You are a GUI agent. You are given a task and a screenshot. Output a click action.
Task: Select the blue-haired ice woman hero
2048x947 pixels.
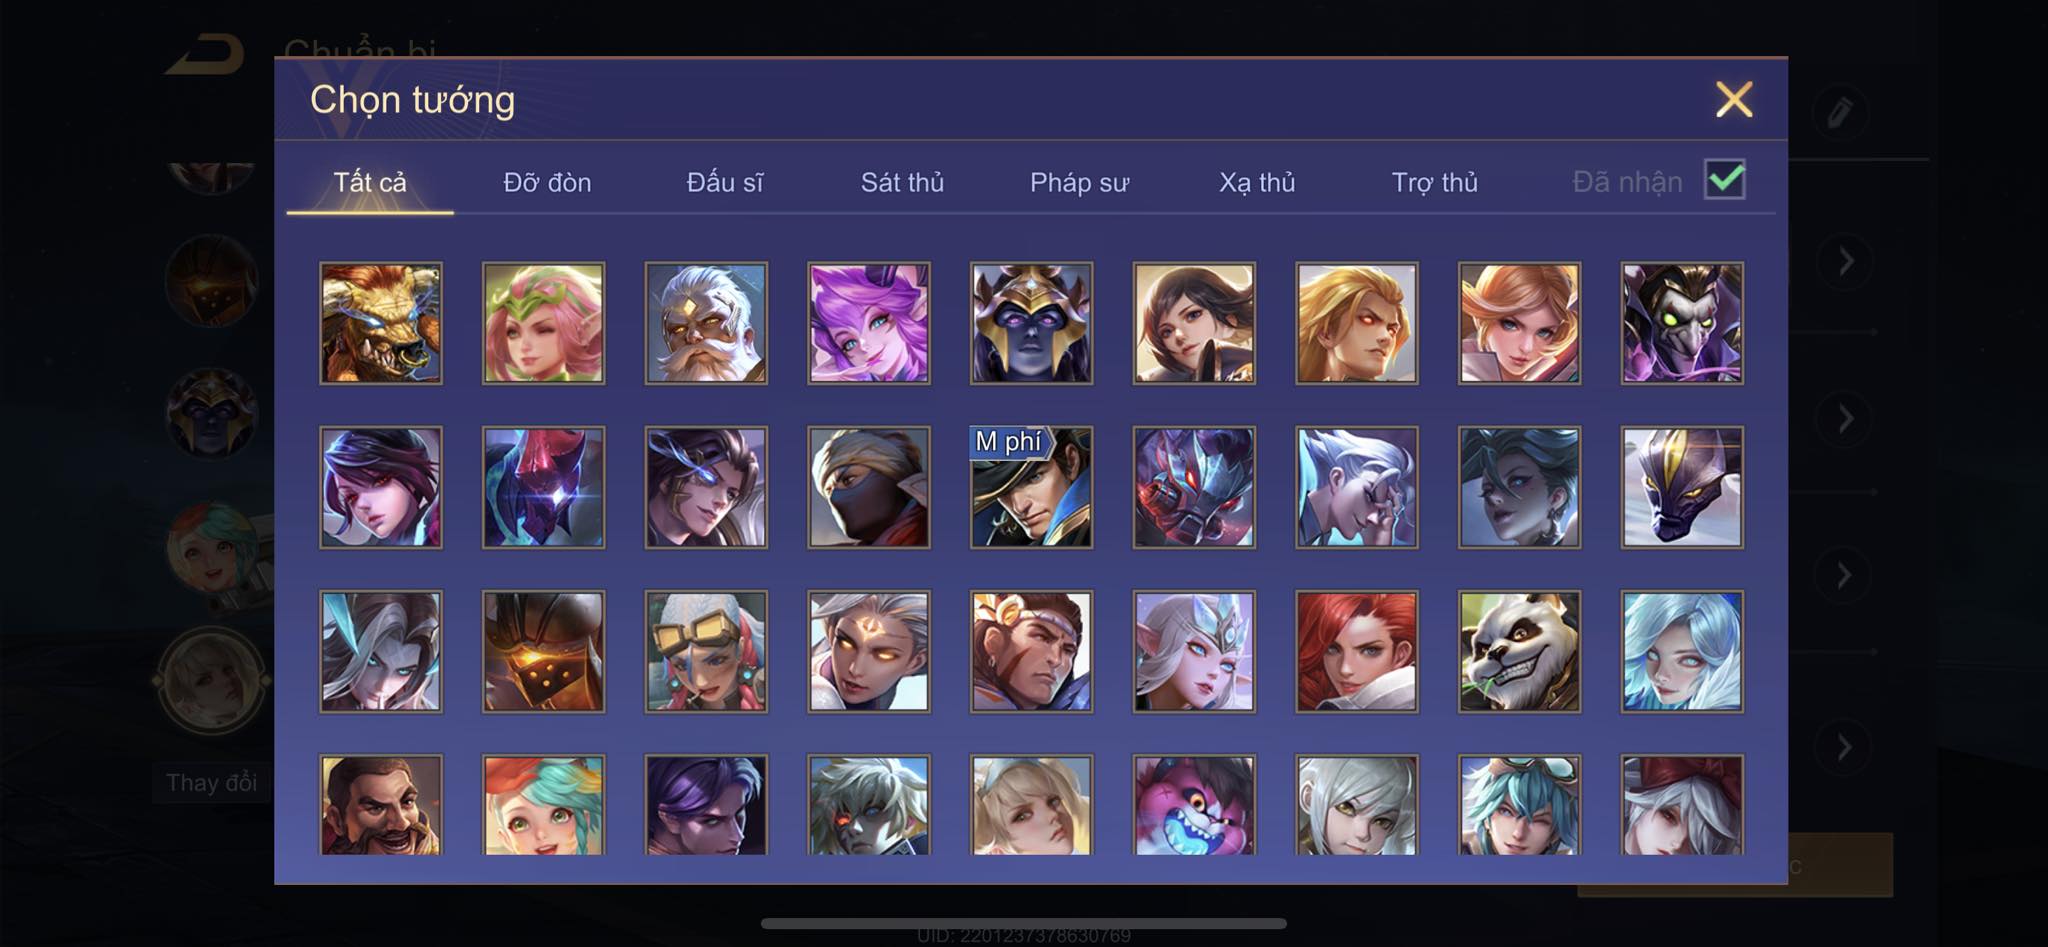1682,651
